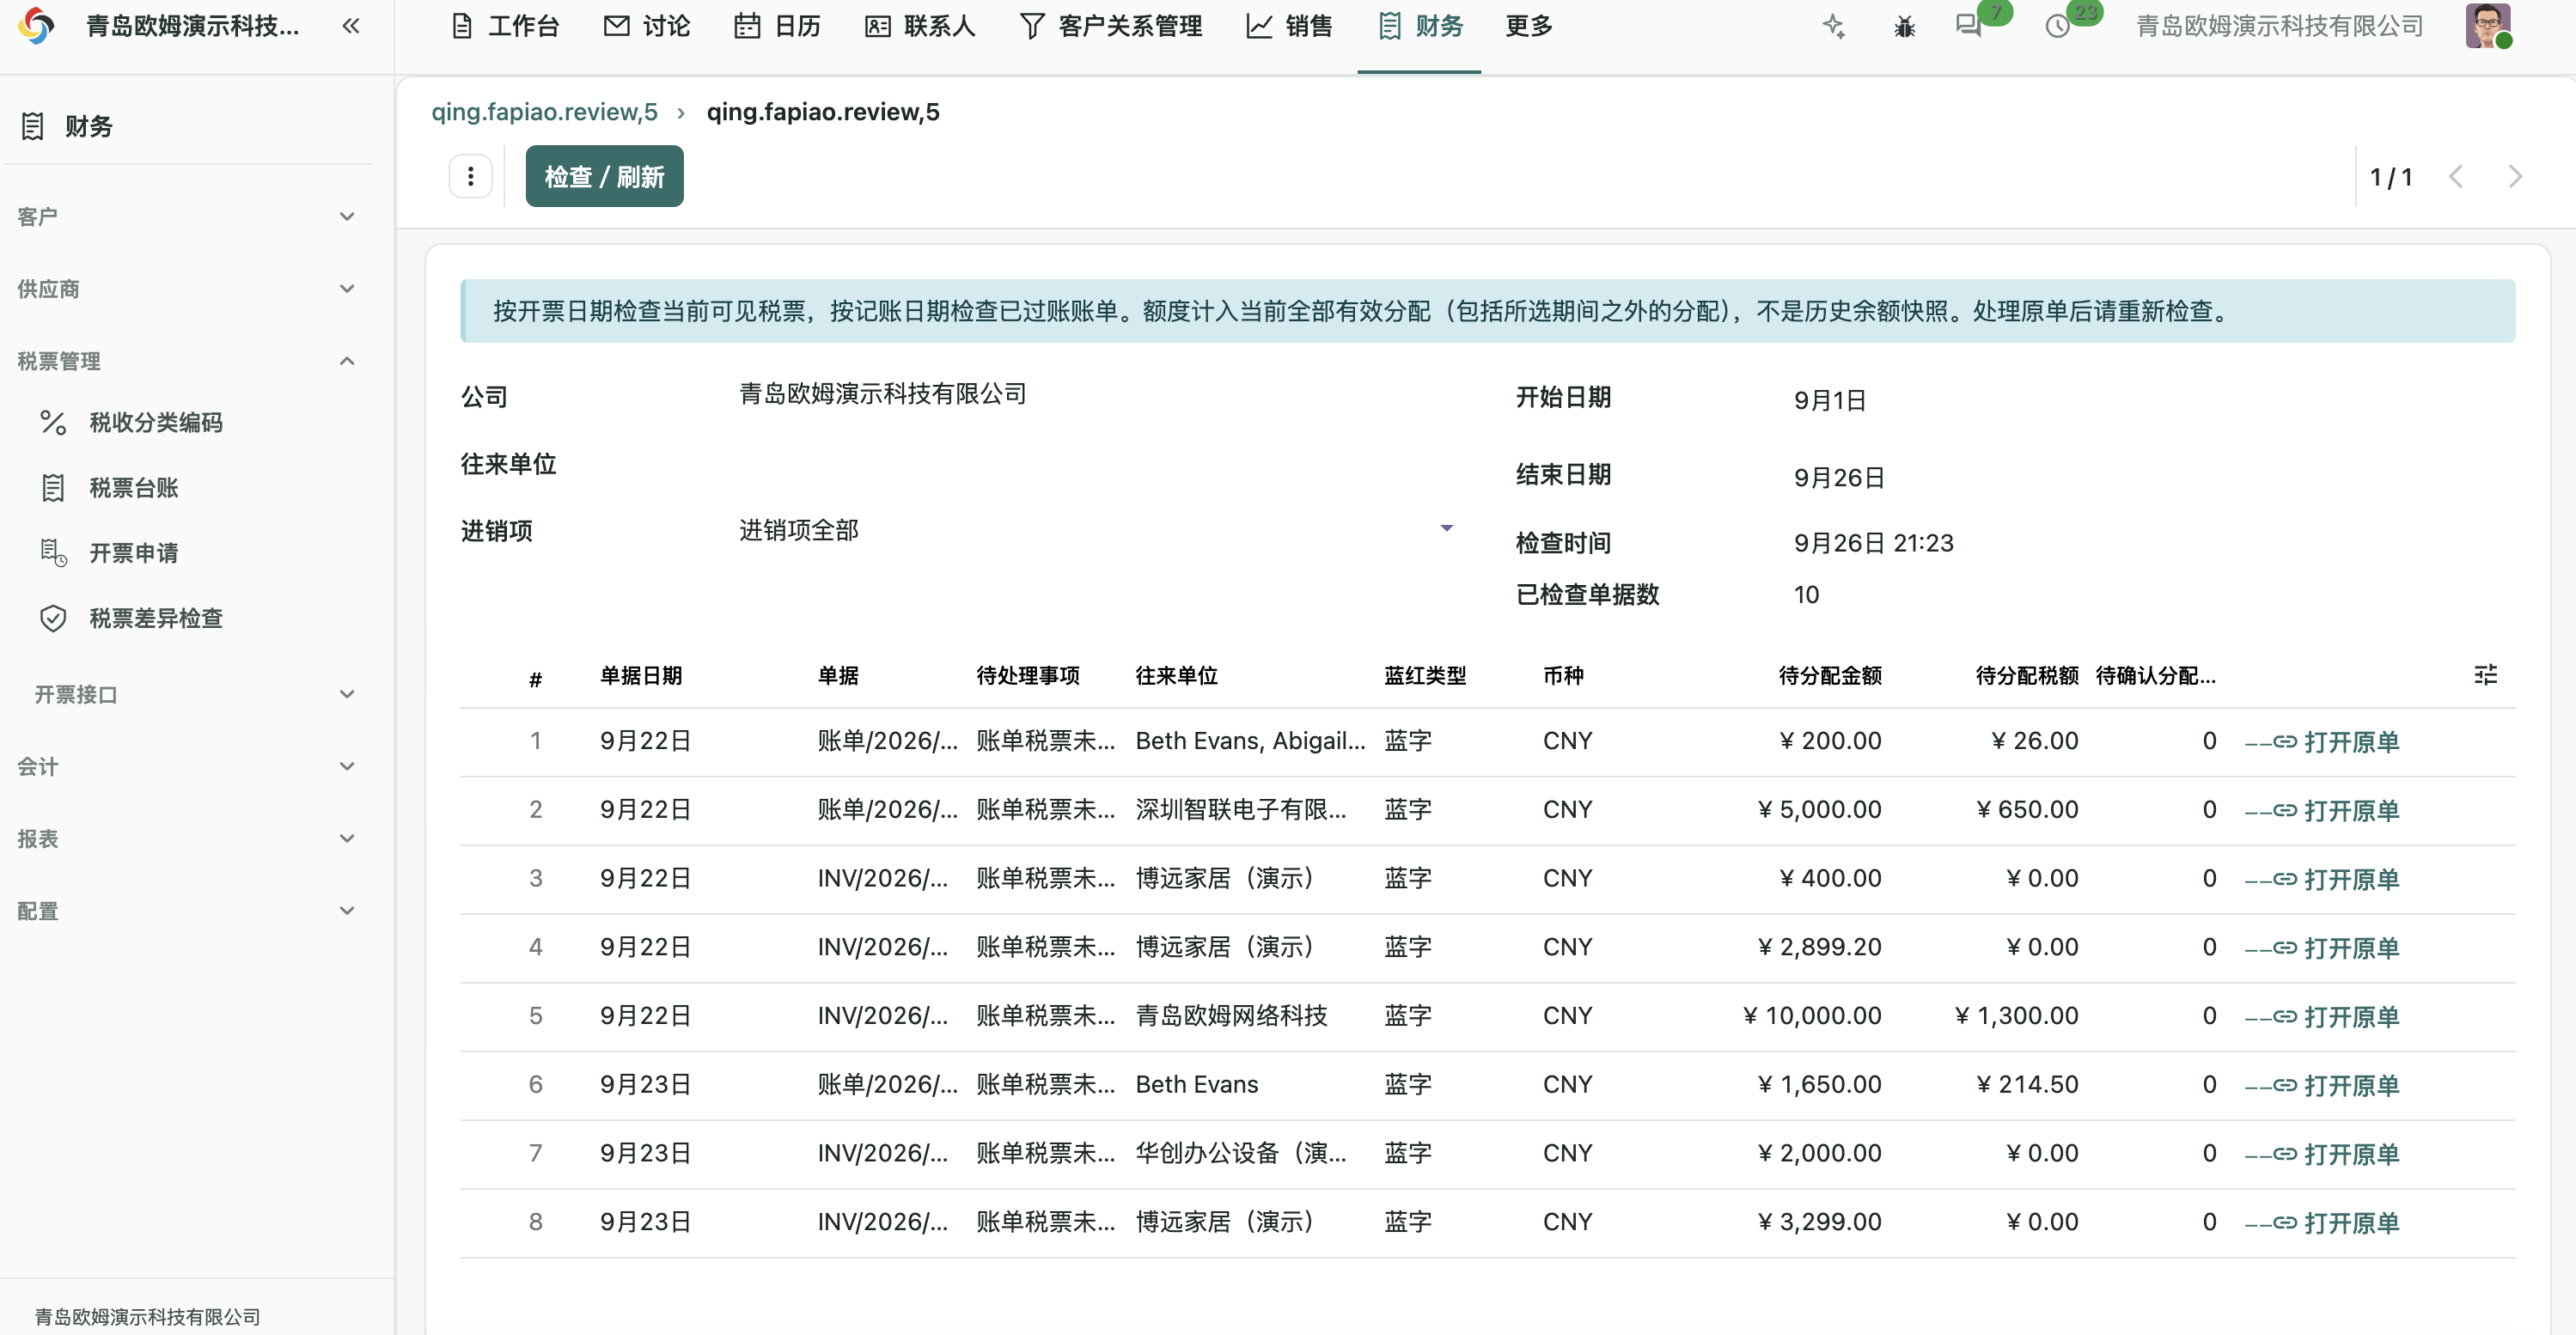Click the 检查 / 刷新 button
The image size is (2576, 1335).
[604, 177]
